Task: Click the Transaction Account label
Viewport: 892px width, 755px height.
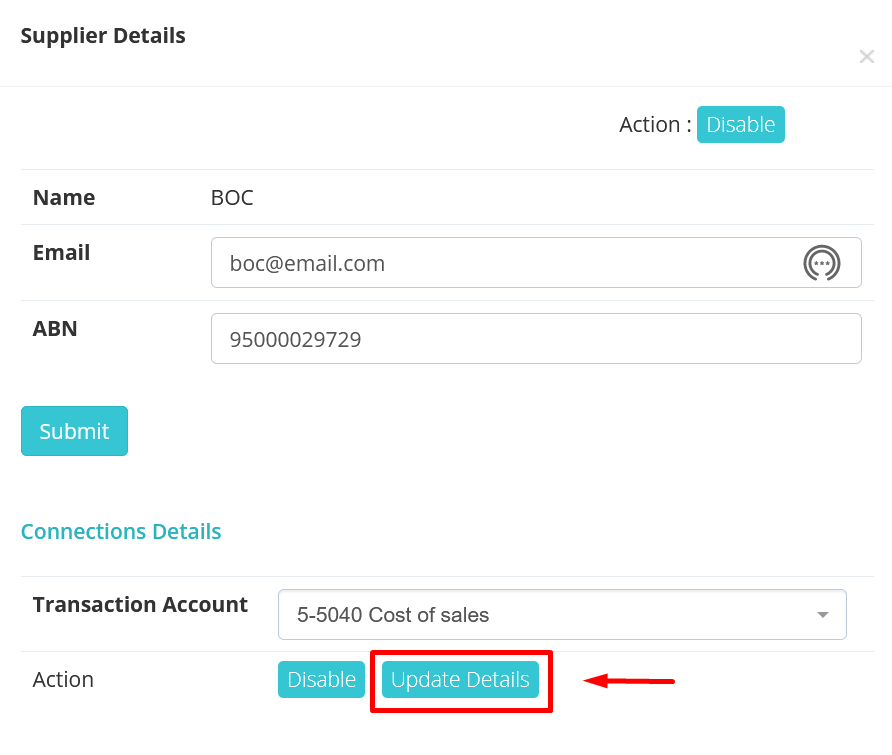Action: pos(140,605)
